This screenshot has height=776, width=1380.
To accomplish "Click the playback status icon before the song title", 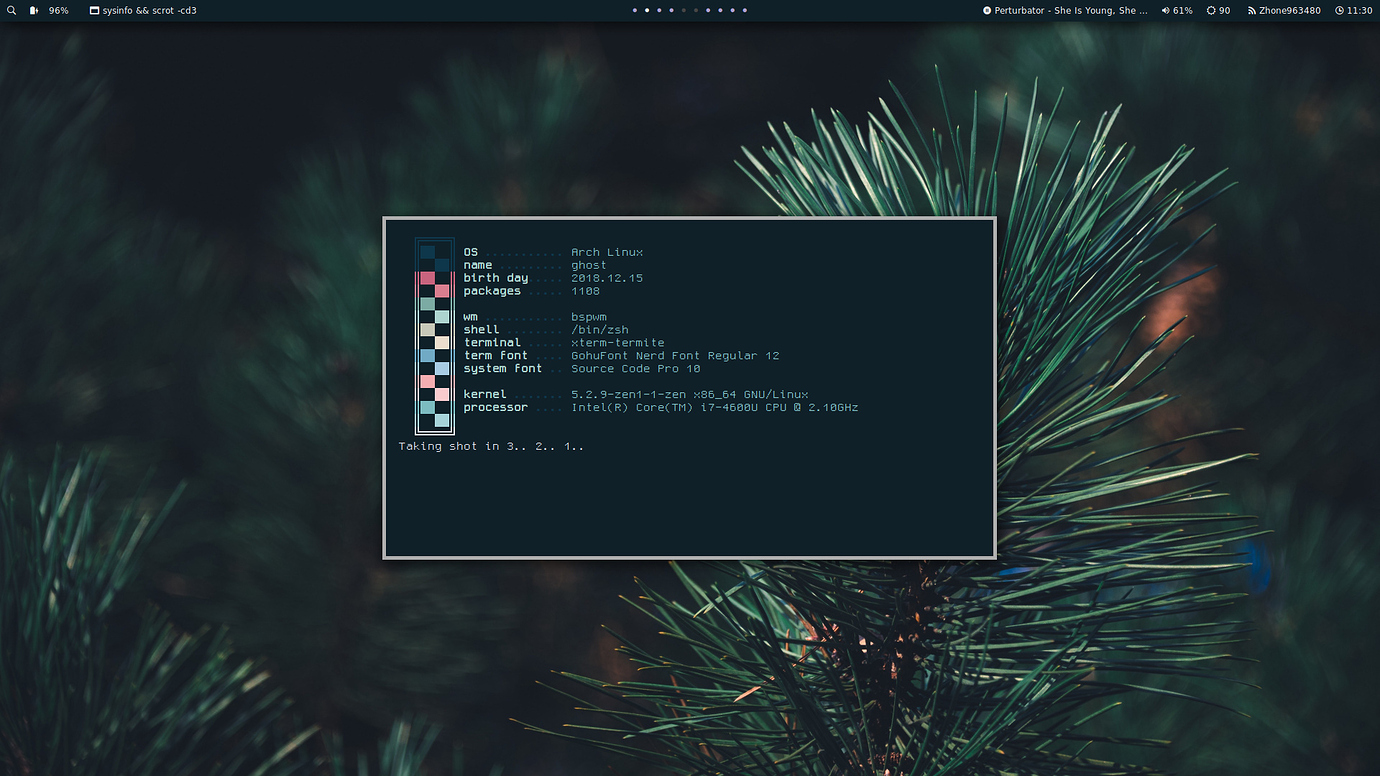I will tap(986, 10).
